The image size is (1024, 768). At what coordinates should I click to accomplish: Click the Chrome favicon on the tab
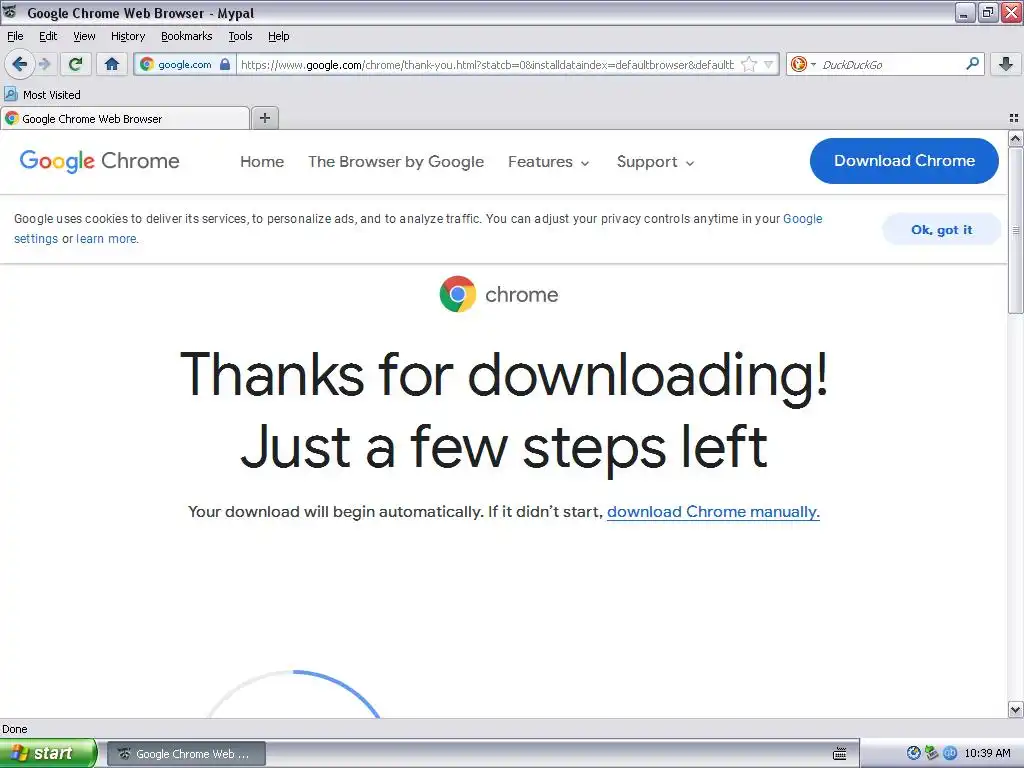pos(12,118)
